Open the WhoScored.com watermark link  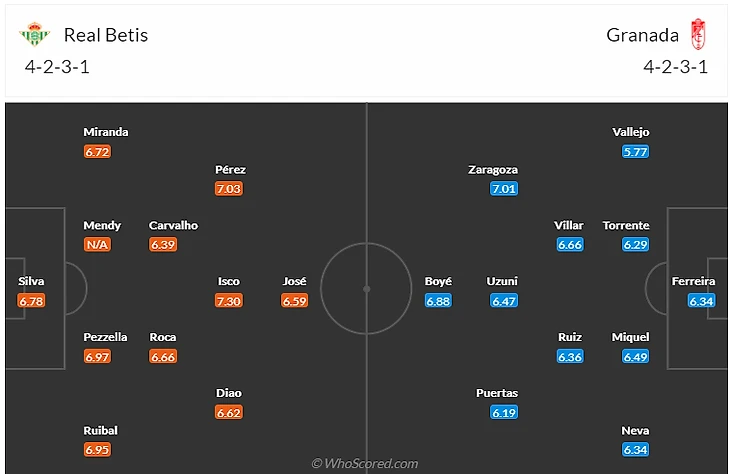pyautogui.click(x=364, y=463)
